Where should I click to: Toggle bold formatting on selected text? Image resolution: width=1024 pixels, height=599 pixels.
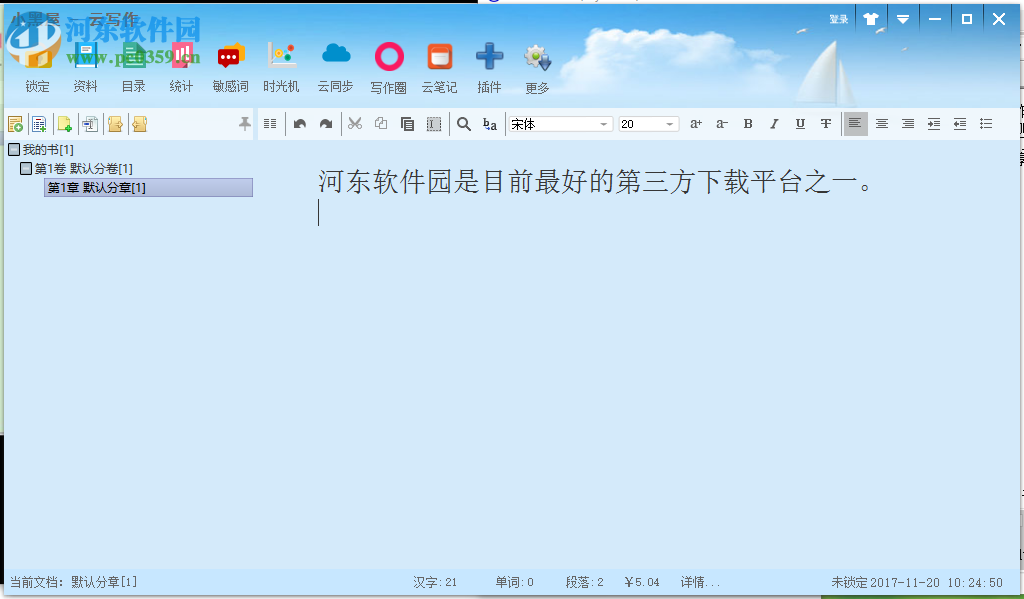pos(748,123)
